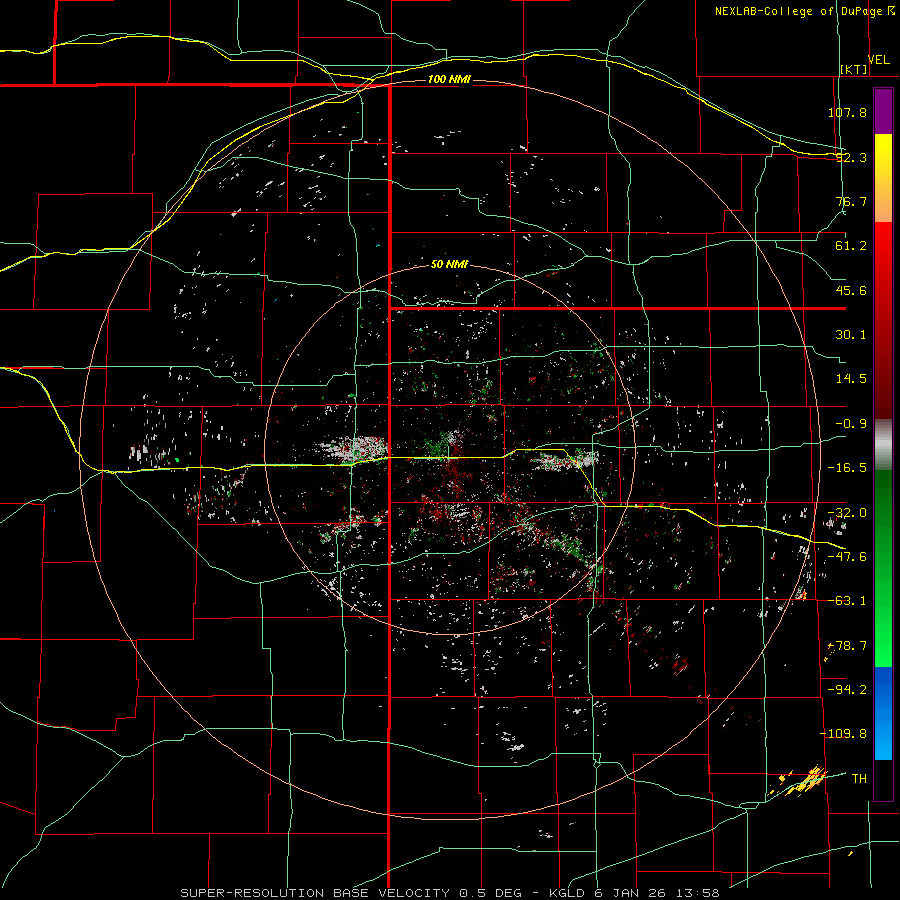Select the -109.8 velocity scale value
This screenshot has width=900, height=900.
(843, 734)
